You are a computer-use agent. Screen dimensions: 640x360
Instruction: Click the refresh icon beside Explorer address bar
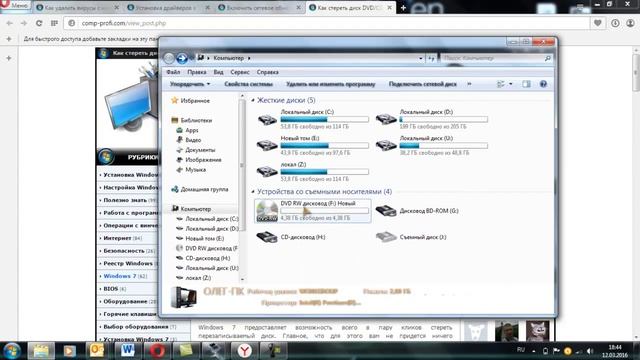click(431, 58)
